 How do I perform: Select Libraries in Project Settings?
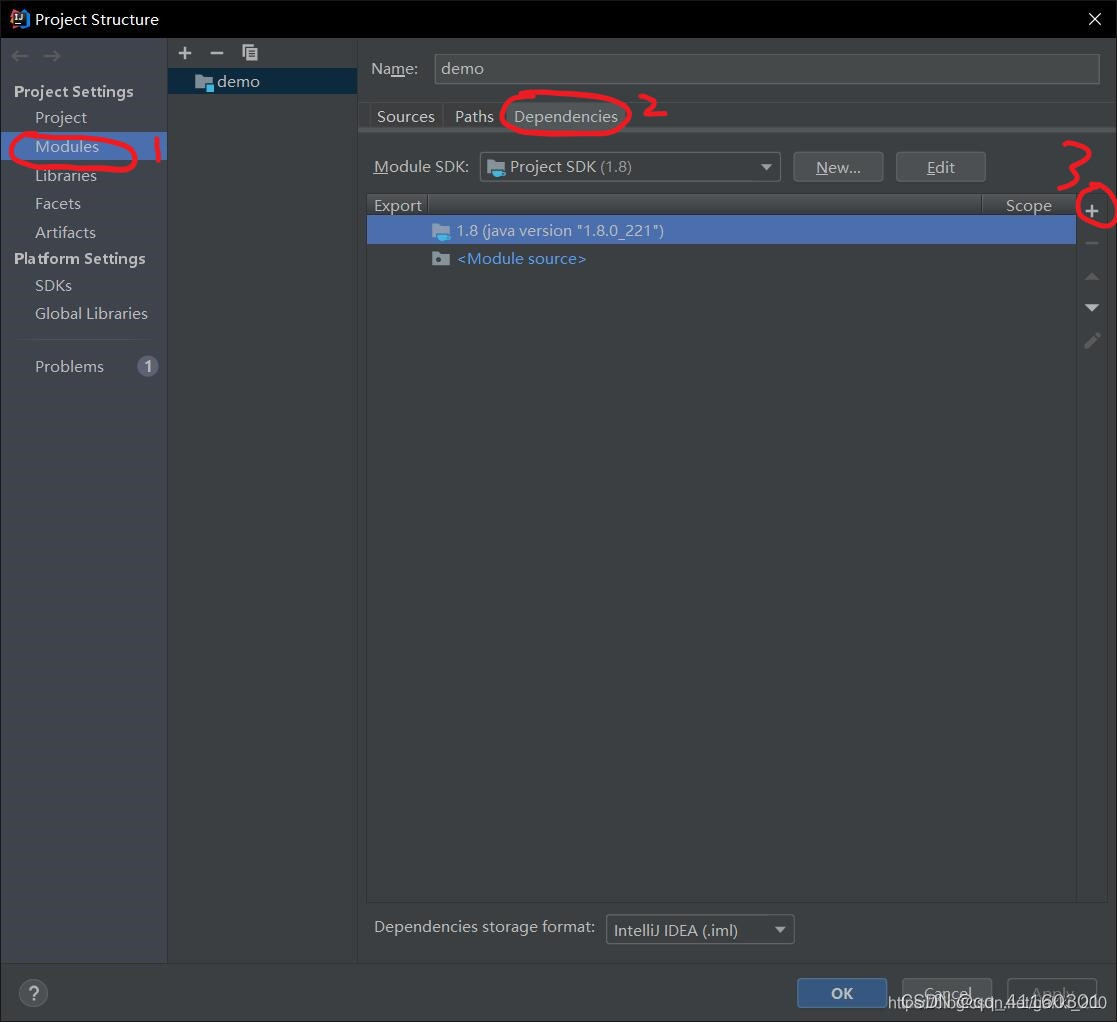66,175
